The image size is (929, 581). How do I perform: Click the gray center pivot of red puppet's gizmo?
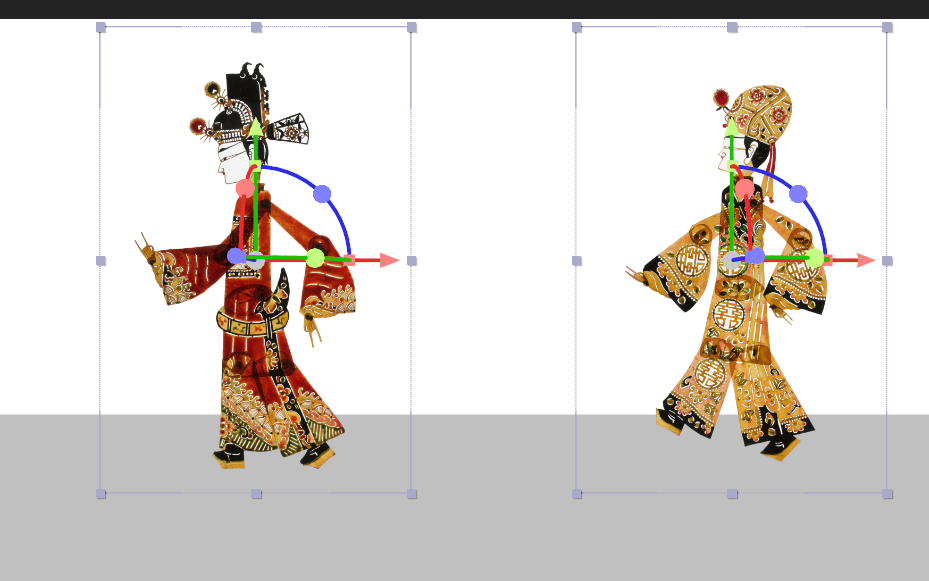(x=255, y=260)
